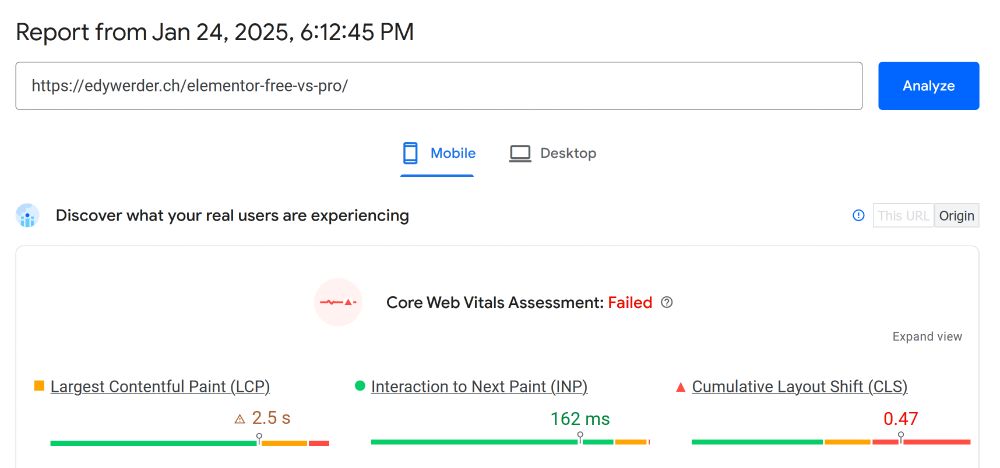
Task: Click the orange square LCP status icon
Action: (39, 386)
